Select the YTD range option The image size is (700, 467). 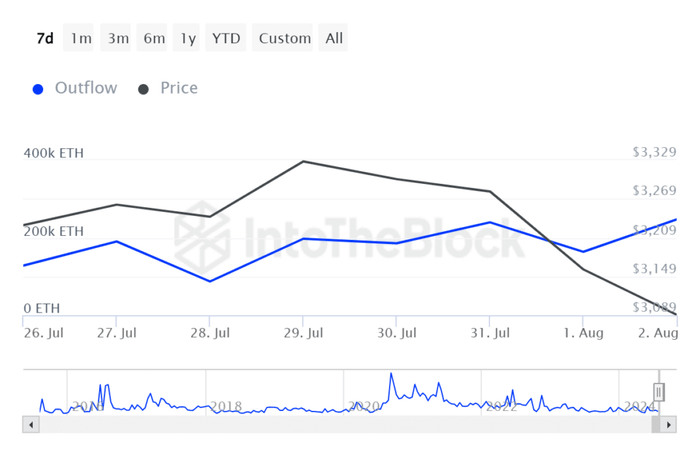pos(226,38)
